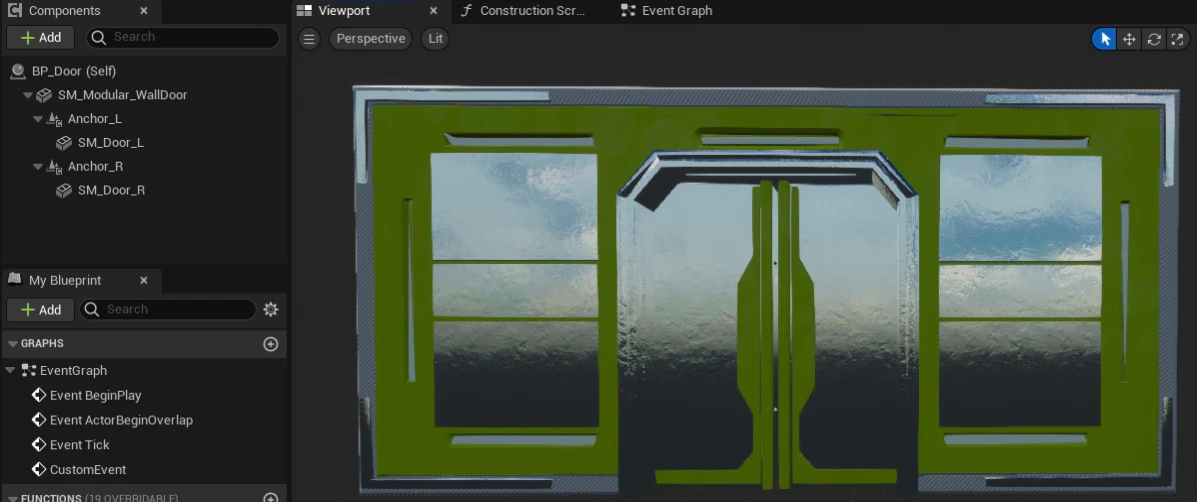This screenshot has width=1197, height=502.
Task: Focus the Components search field
Action: click(182, 37)
